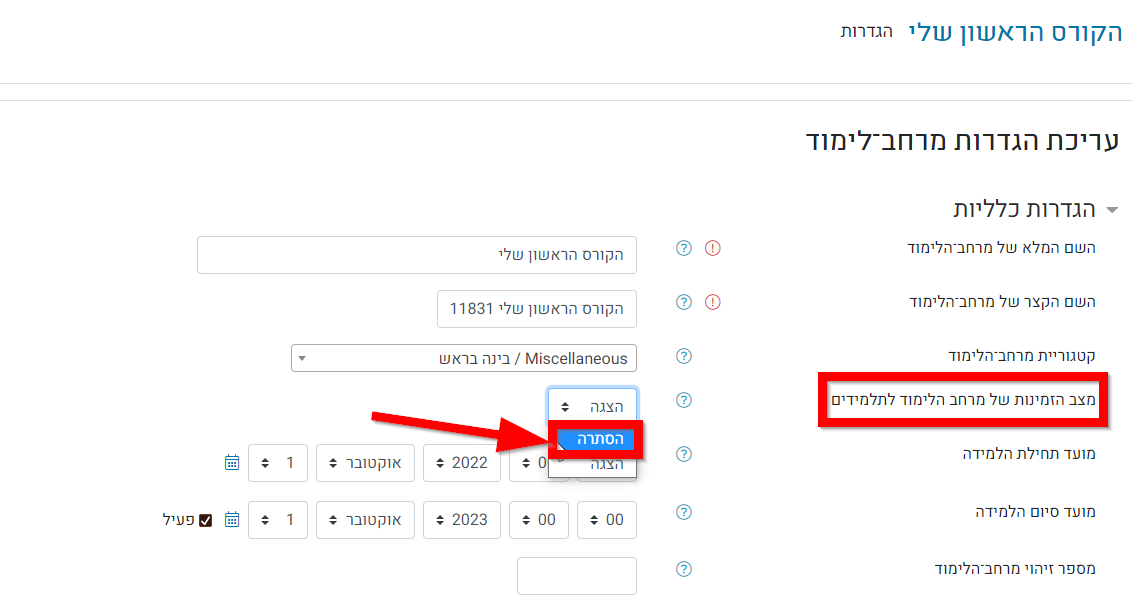Screen dimensions: 1133x605
Task: Open the end date minute dropdown
Action: 607,520
